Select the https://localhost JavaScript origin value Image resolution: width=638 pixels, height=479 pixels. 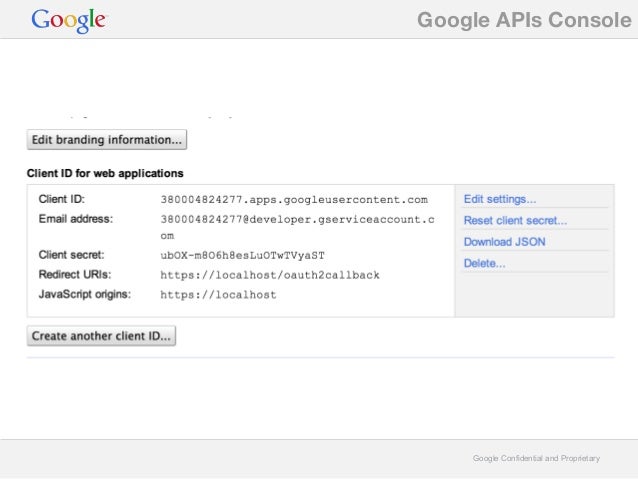[218, 295]
